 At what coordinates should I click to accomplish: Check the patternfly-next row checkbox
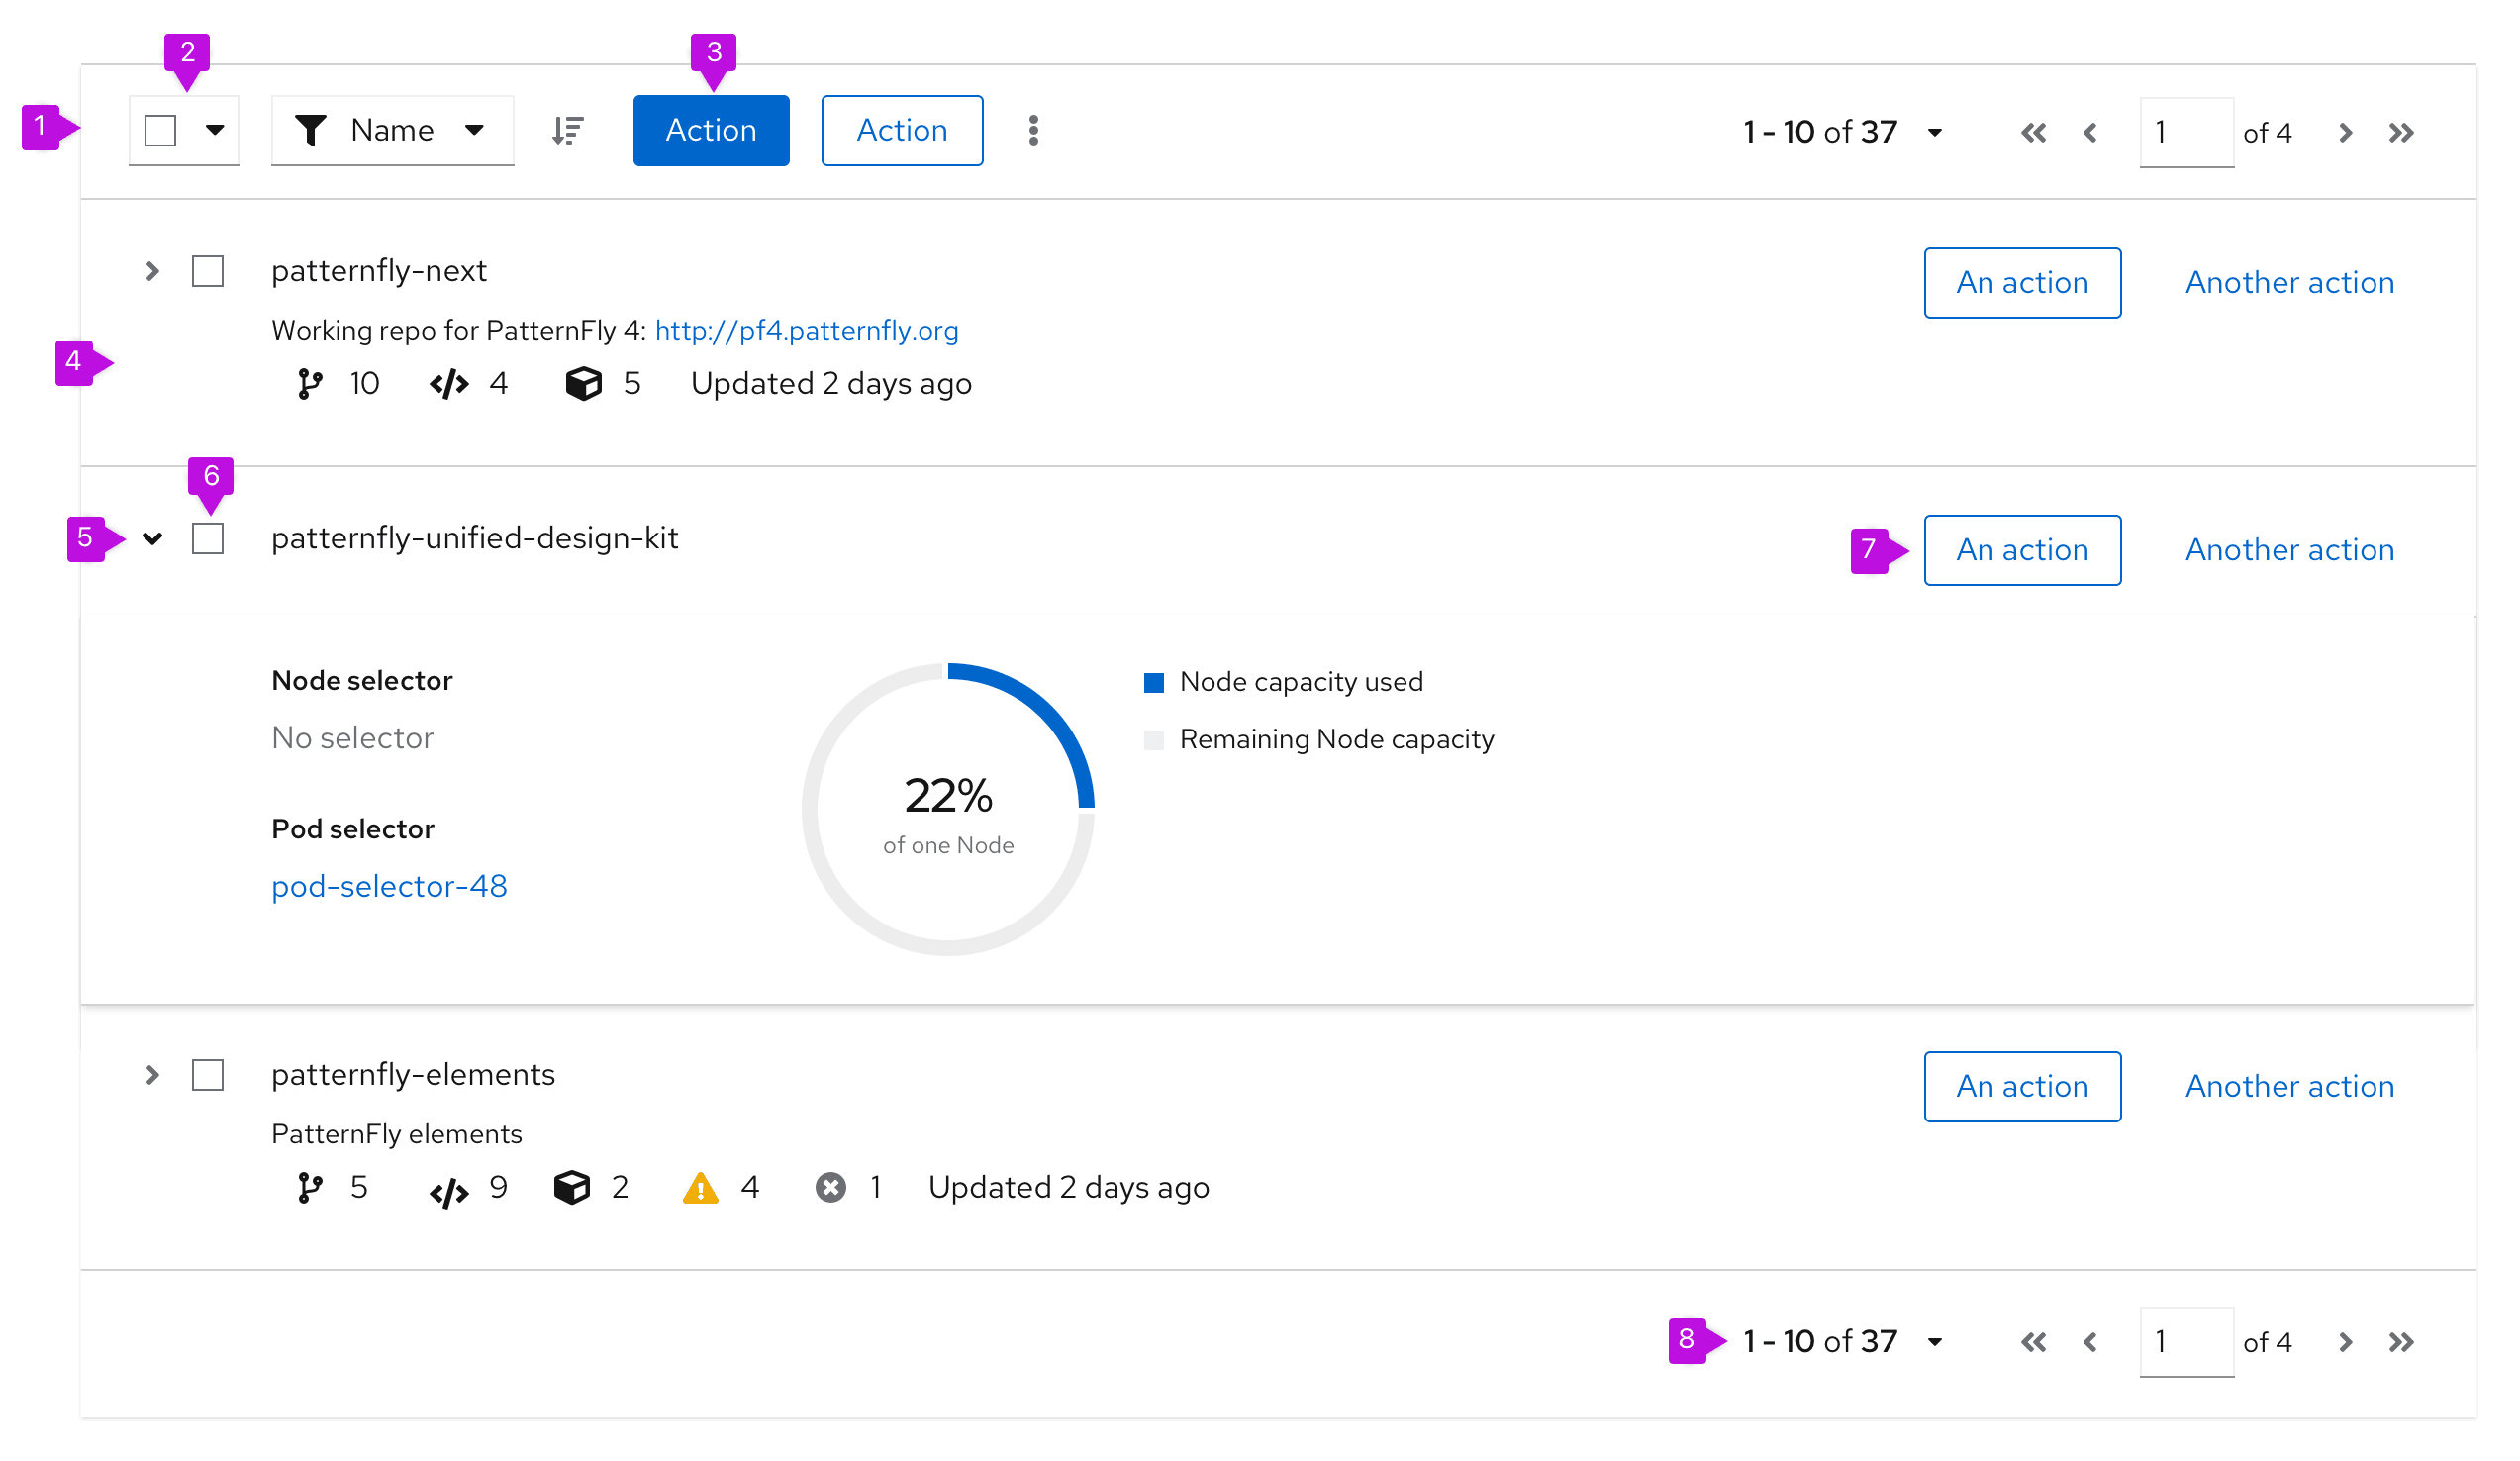coord(208,272)
